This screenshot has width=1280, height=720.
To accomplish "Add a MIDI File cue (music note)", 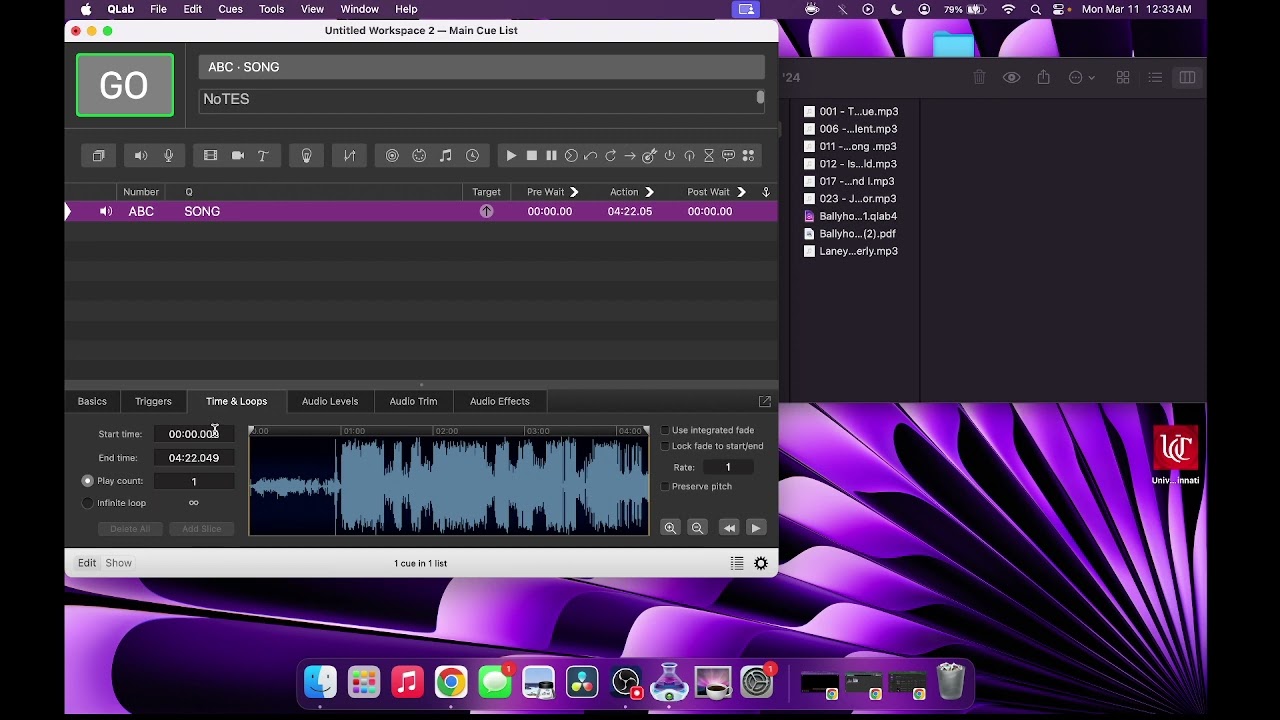I will tap(446, 156).
